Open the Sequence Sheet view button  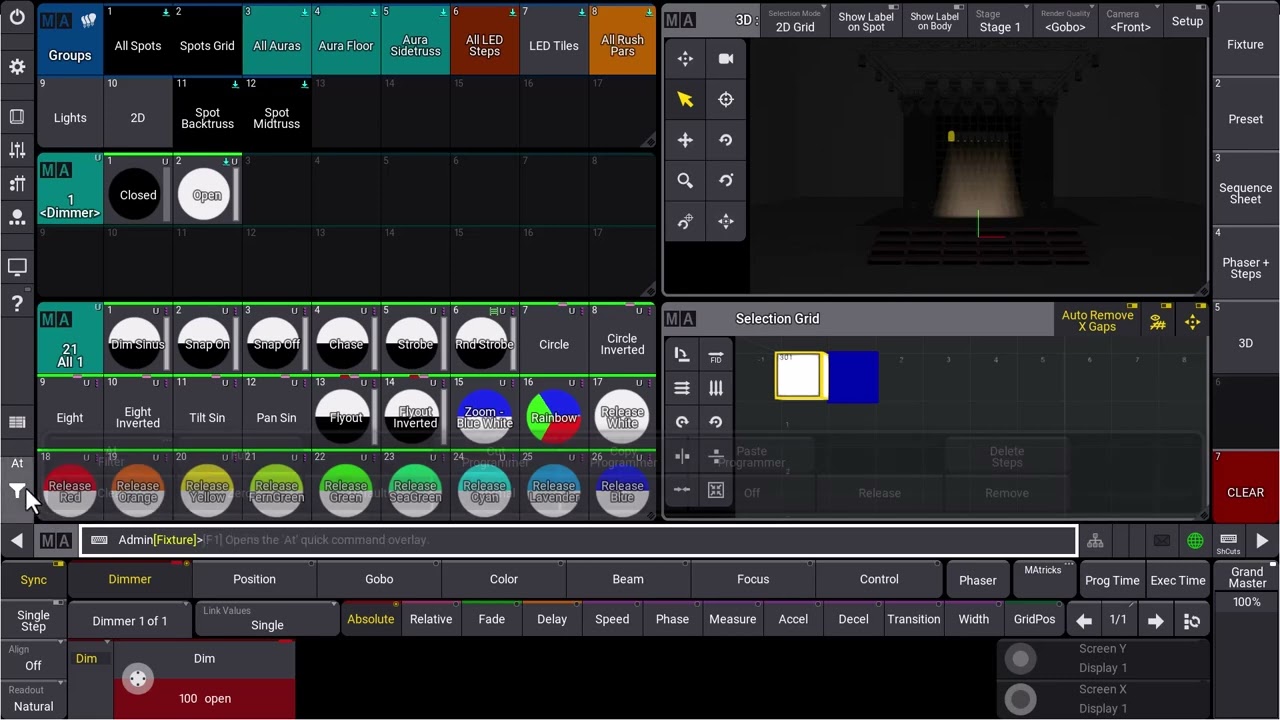[1245, 187]
